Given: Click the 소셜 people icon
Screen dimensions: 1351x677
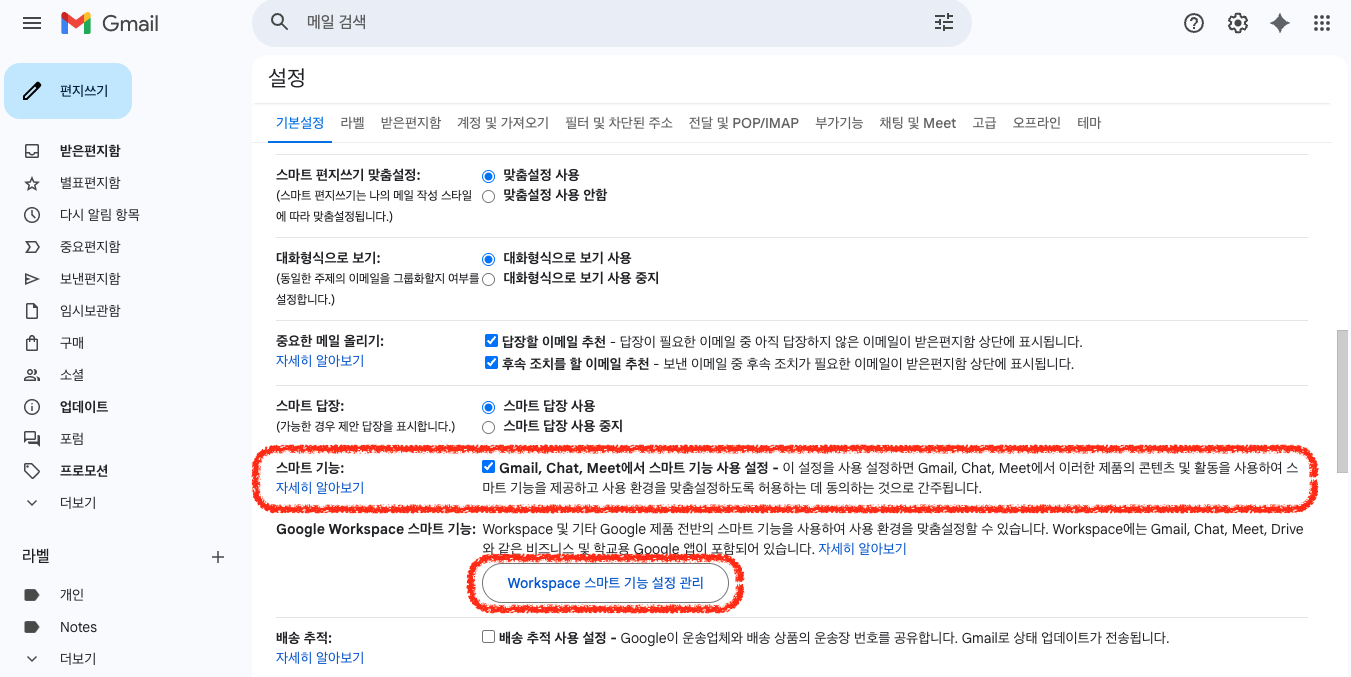Looking at the screenshot, I should click(x=32, y=375).
